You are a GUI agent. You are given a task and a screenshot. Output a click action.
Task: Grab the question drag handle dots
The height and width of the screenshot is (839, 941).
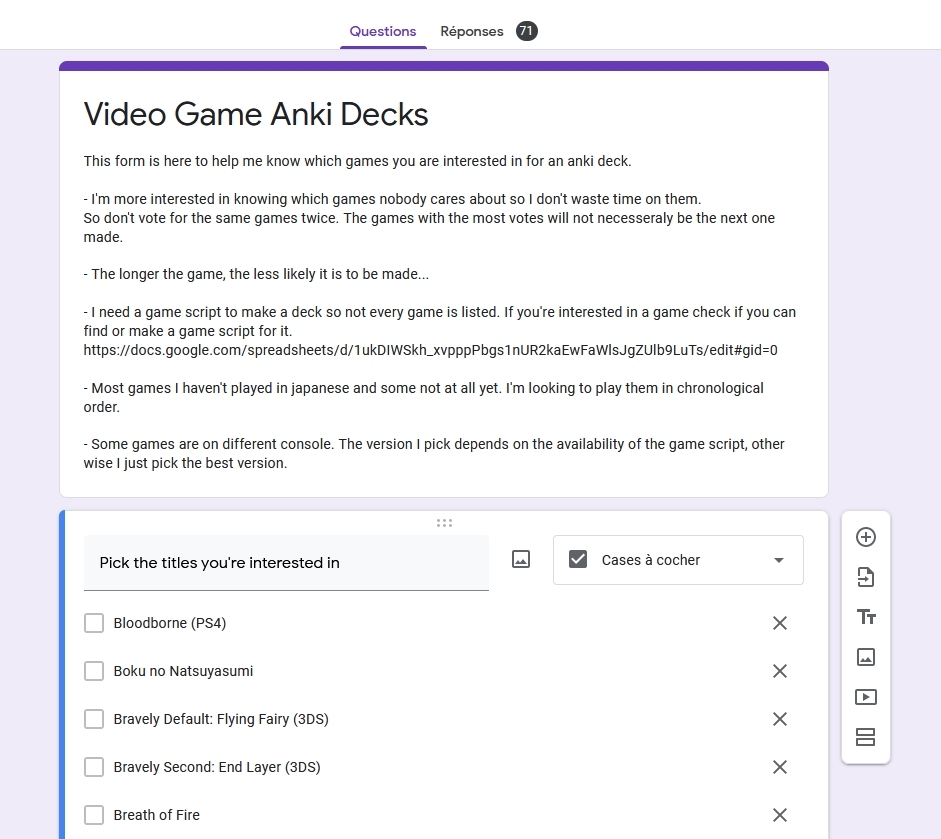444,523
